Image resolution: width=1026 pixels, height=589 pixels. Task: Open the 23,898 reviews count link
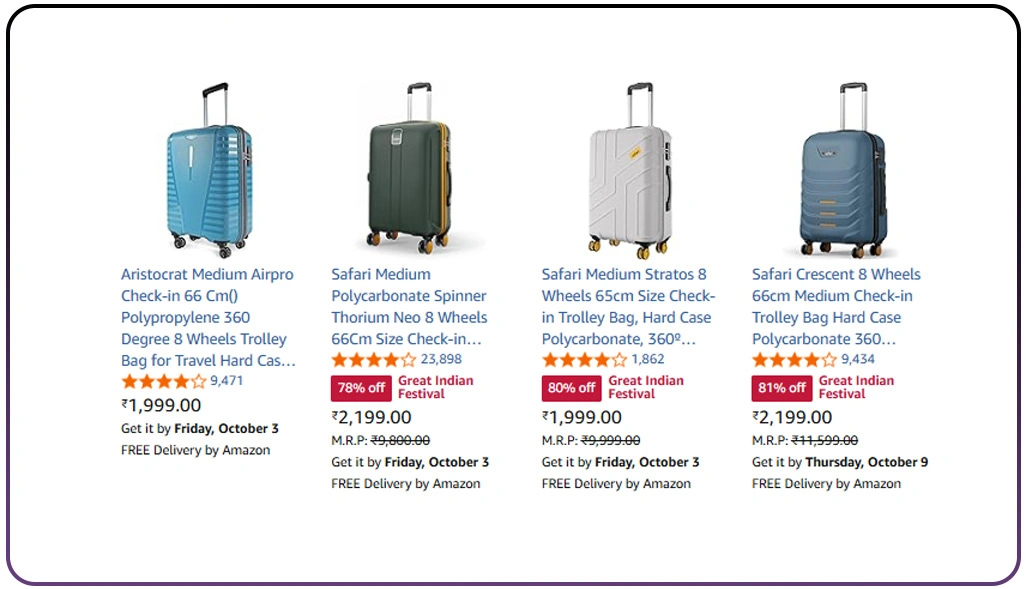441,360
